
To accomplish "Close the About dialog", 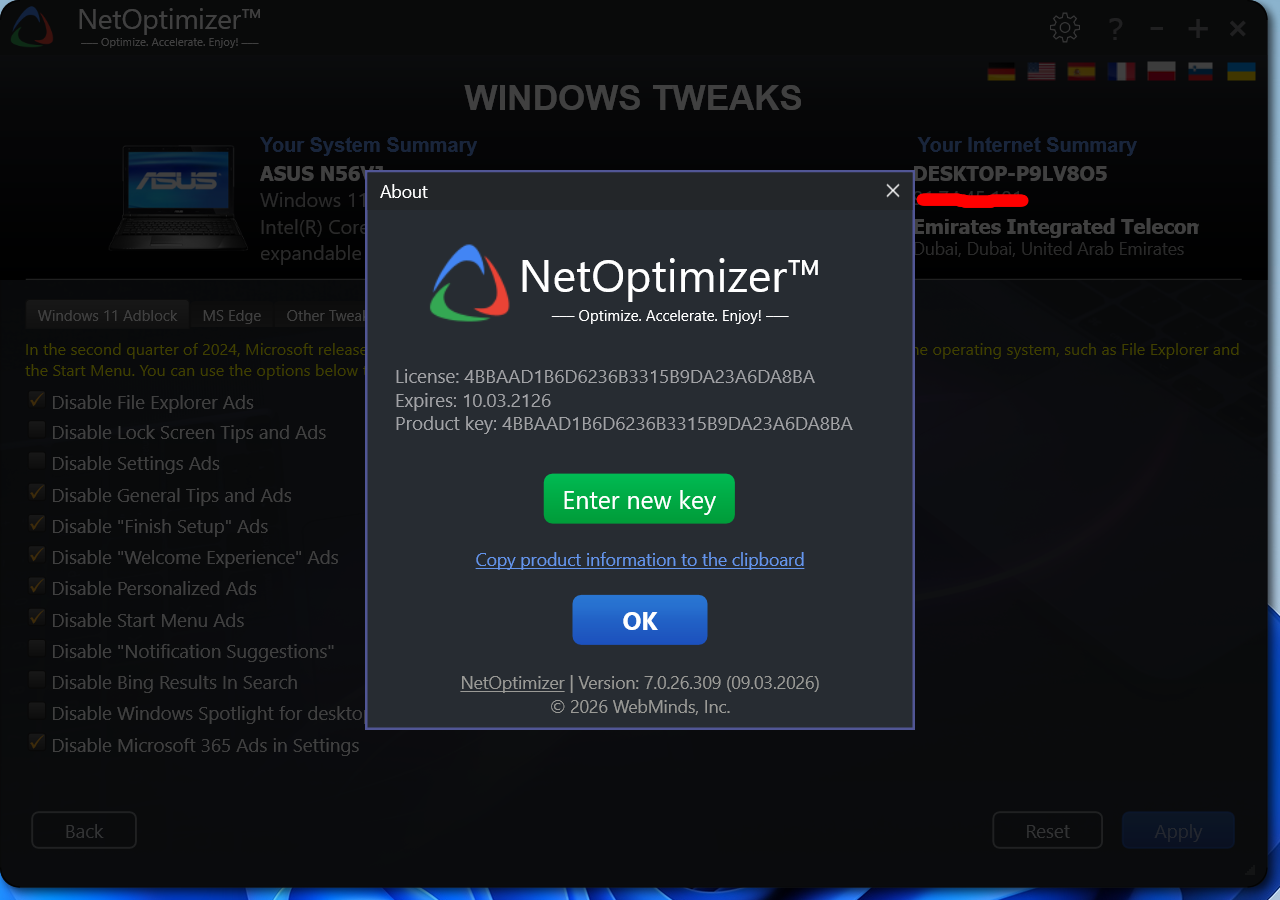I will 893,191.
